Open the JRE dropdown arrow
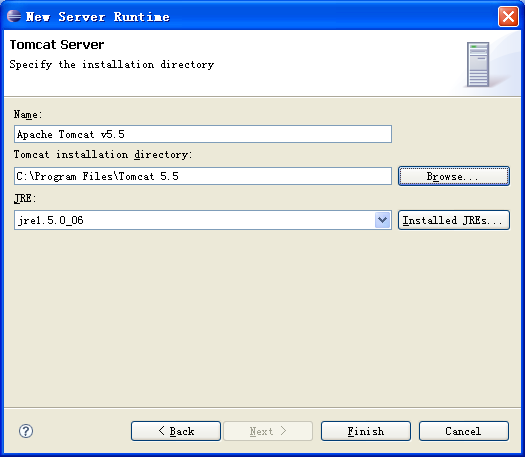 click(382, 220)
